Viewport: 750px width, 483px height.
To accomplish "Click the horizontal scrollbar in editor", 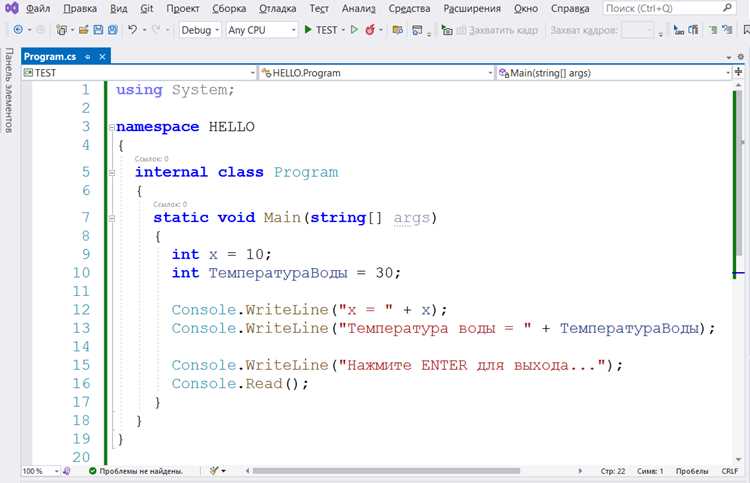I will click(x=386, y=471).
